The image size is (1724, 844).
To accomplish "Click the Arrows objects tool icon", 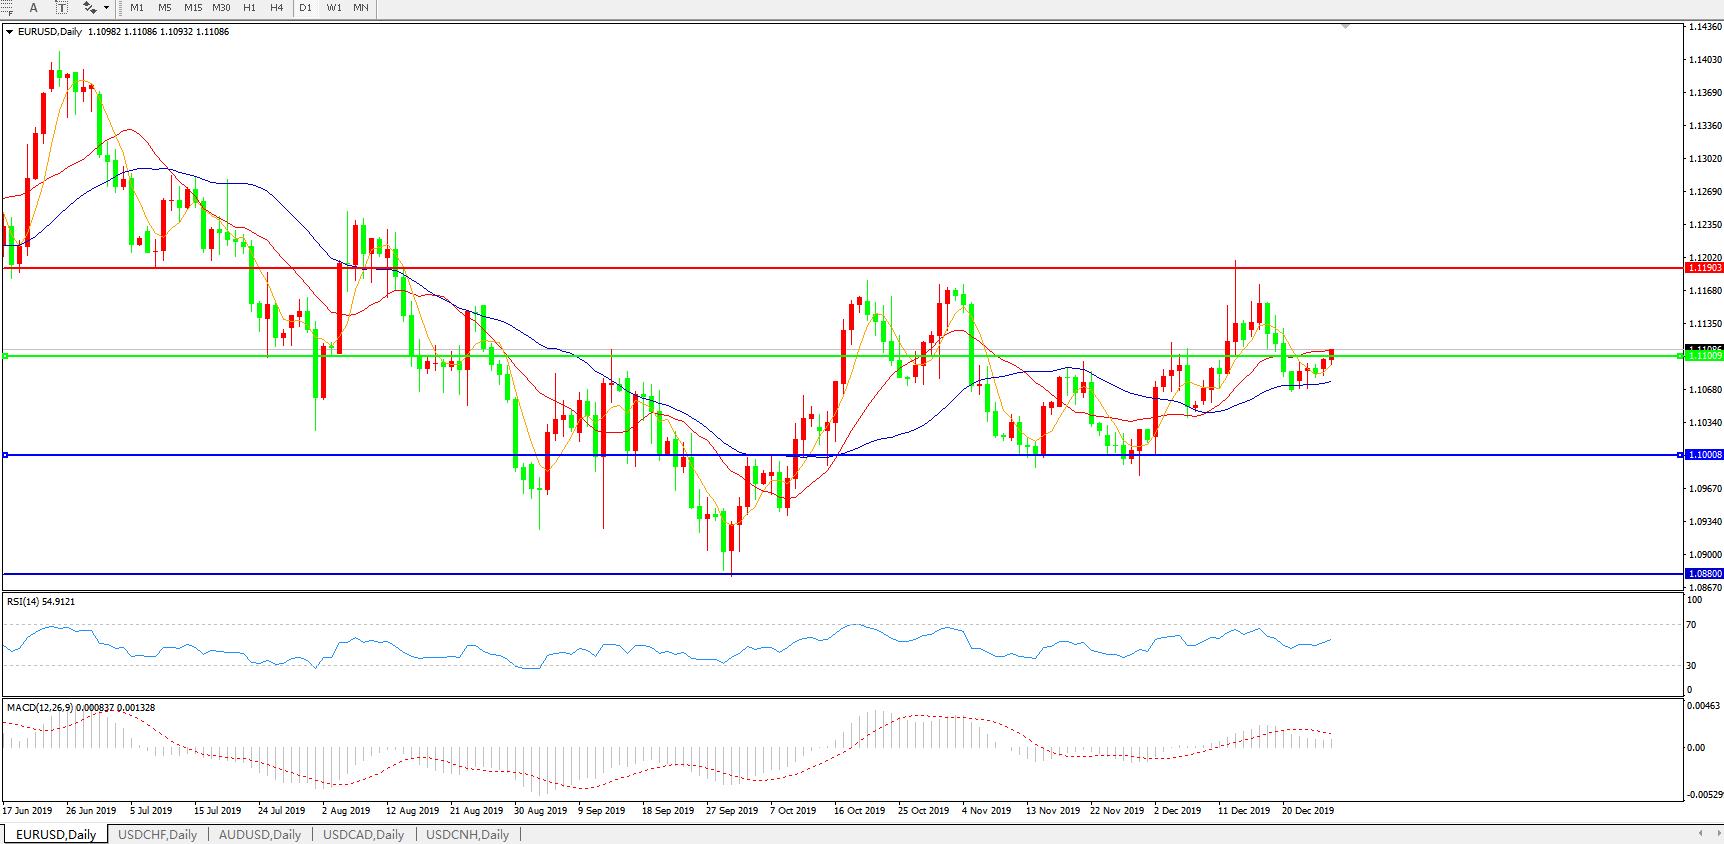I will (89, 8).
